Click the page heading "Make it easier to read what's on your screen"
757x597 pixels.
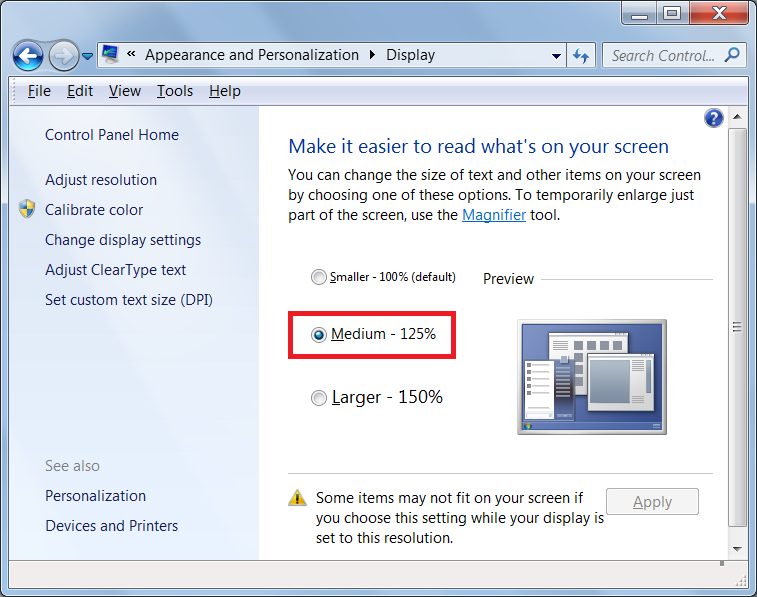[x=478, y=146]
